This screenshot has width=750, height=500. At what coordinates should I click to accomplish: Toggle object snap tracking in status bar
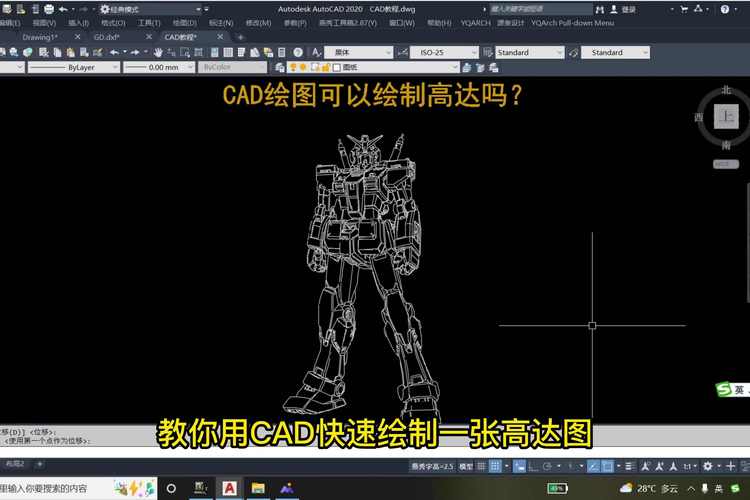[593, 466]
